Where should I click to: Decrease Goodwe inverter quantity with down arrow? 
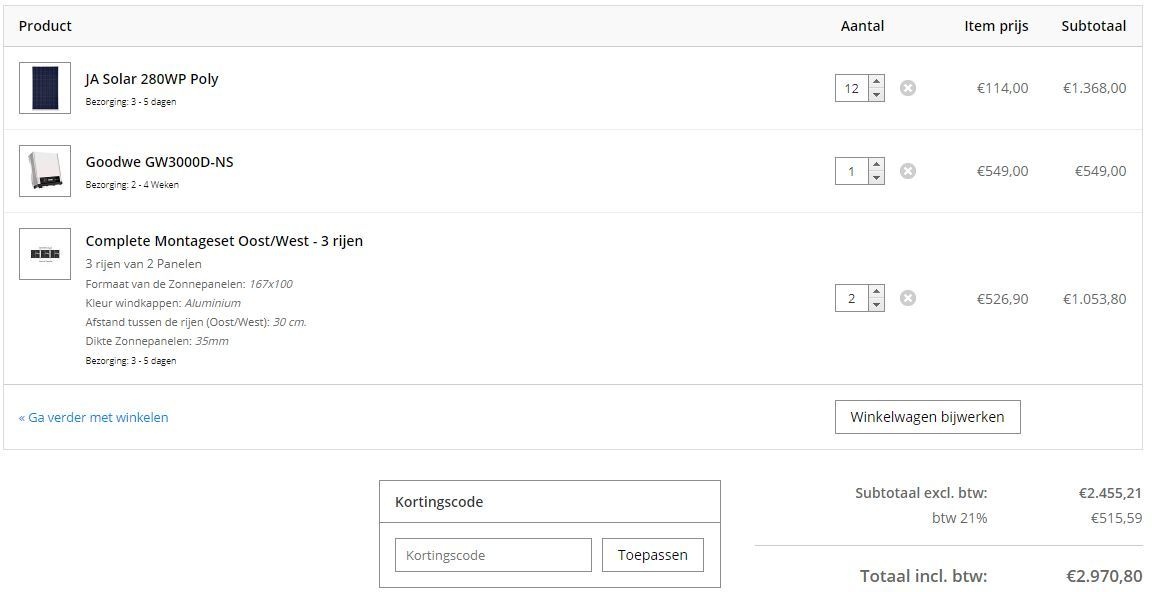[x=876, y=178]
